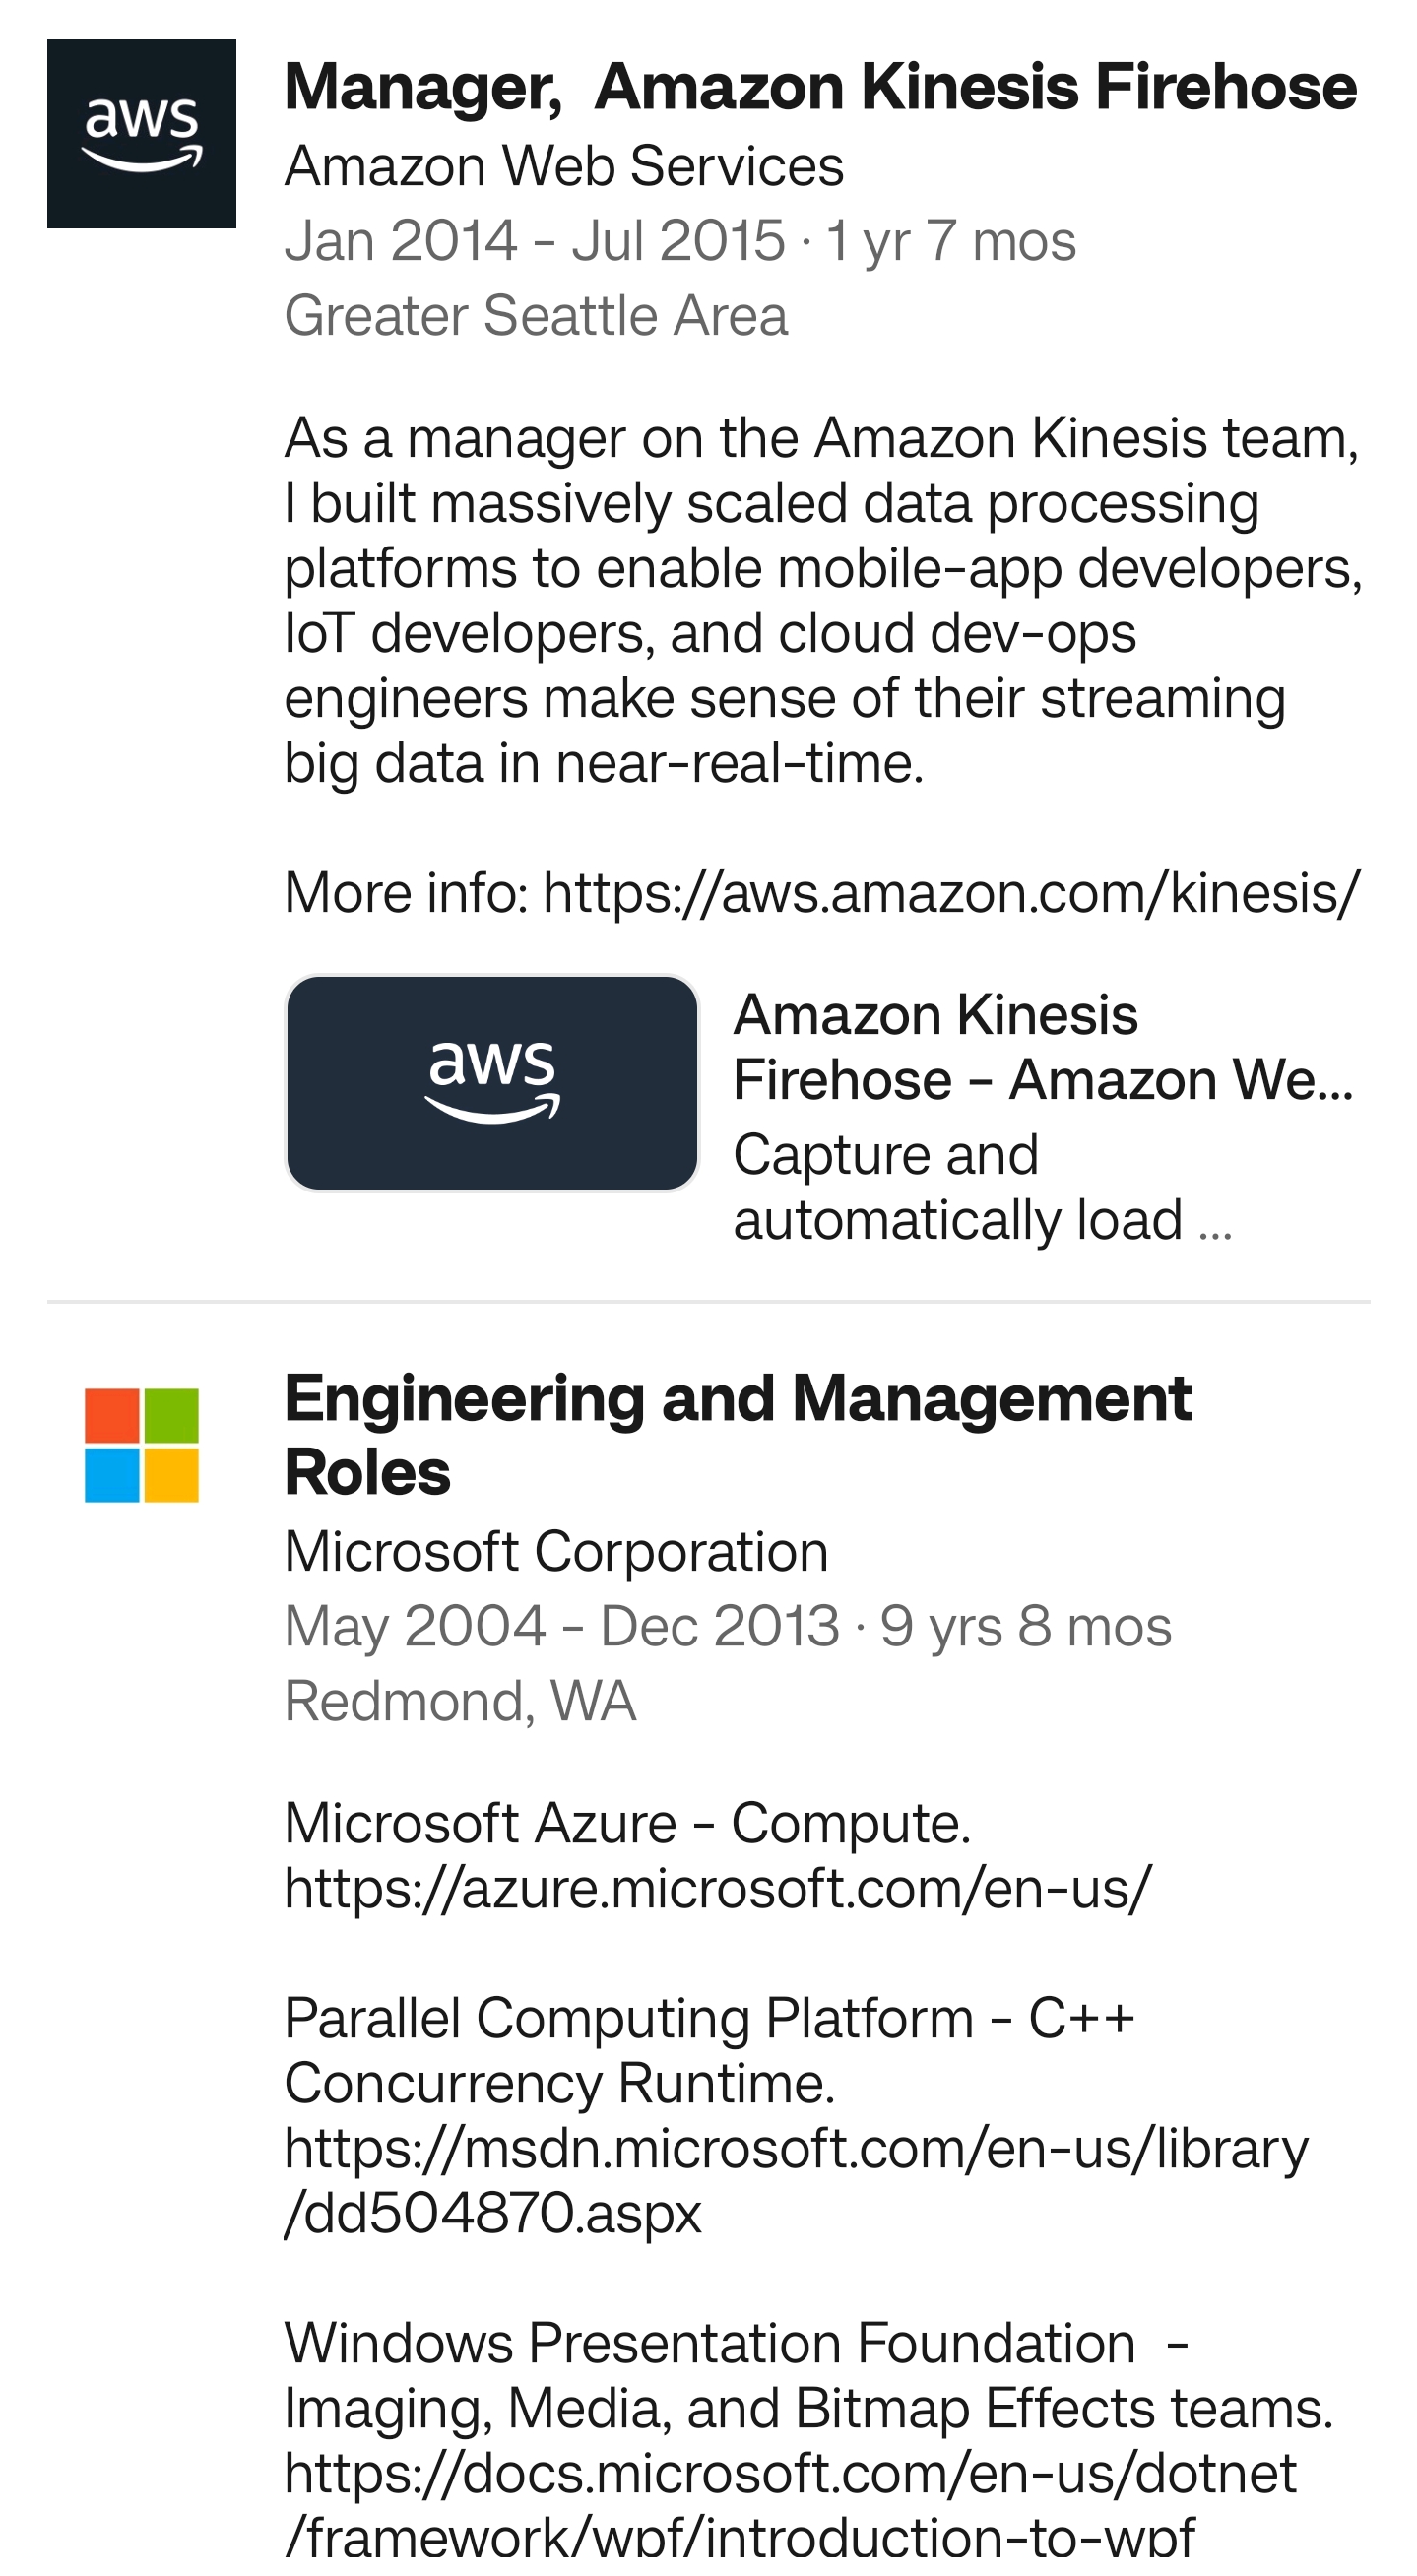
Task: Tap the "Greater Seattle Area" location text
Action: point(536,316)
